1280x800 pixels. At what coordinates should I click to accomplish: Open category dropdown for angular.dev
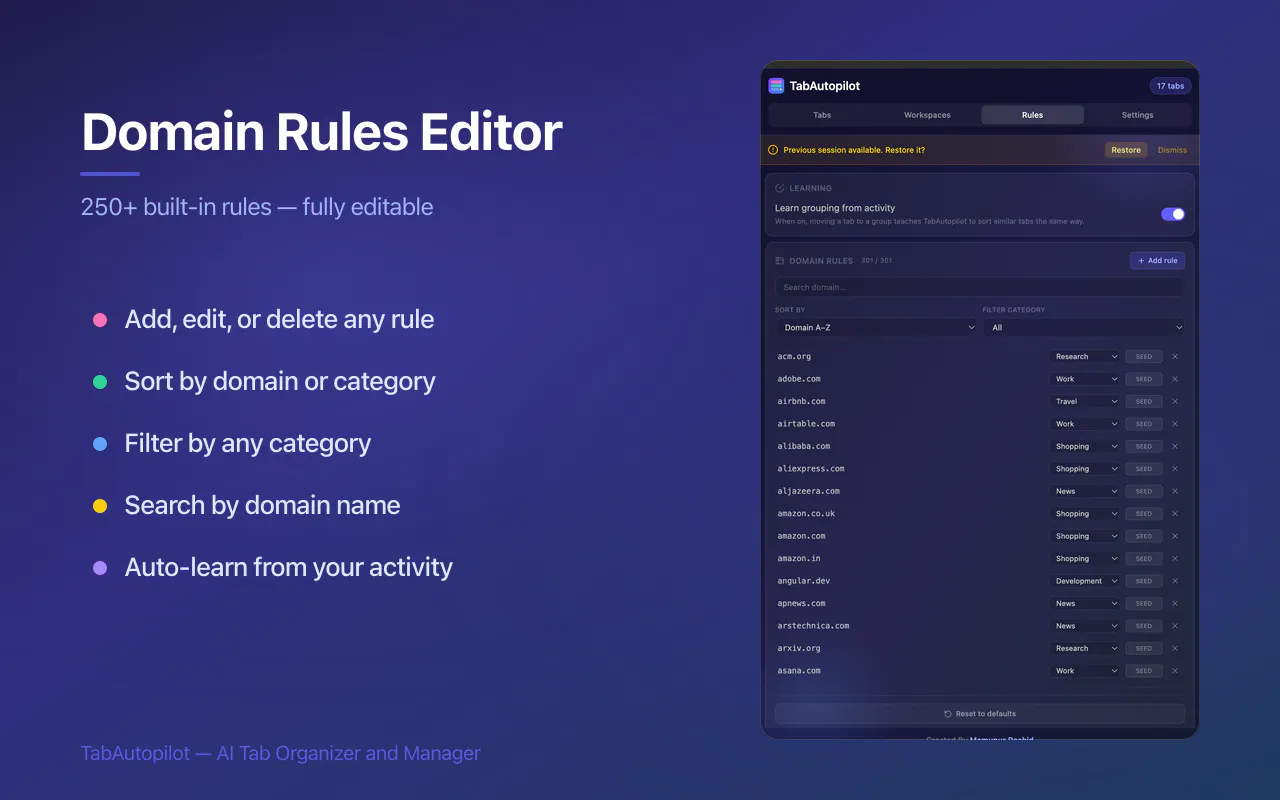pyautogui.click(x=1085, y=581)
